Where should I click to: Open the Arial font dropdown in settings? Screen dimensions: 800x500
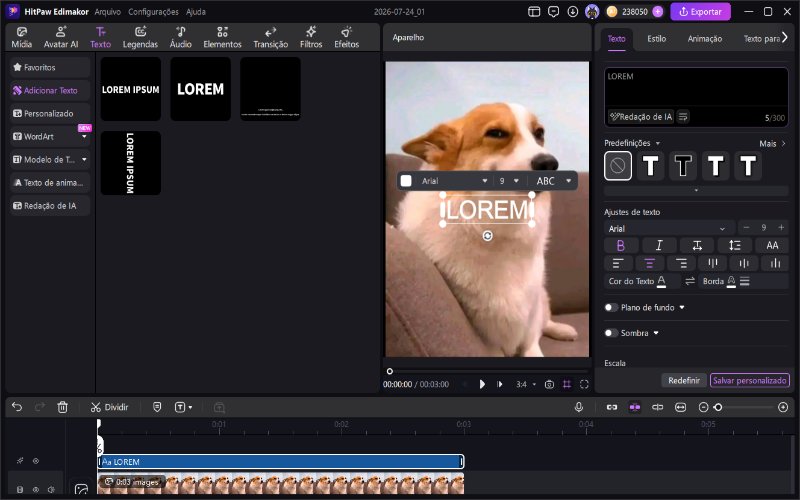coord(669,229)
